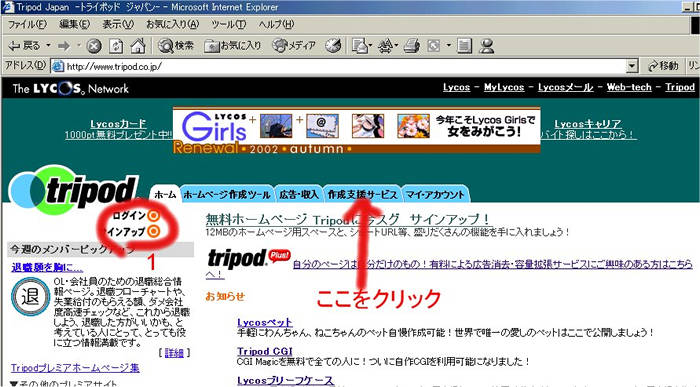Click the History toolbar icon

click(x=333, y=46)
